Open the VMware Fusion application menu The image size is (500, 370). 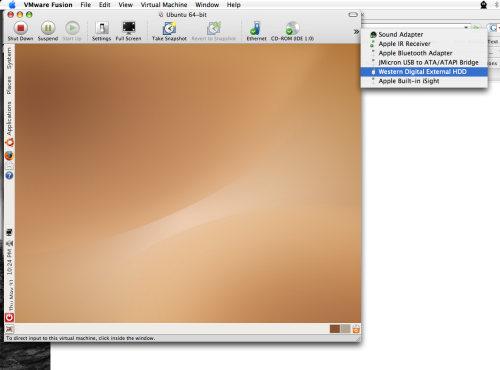coord(48,5)
